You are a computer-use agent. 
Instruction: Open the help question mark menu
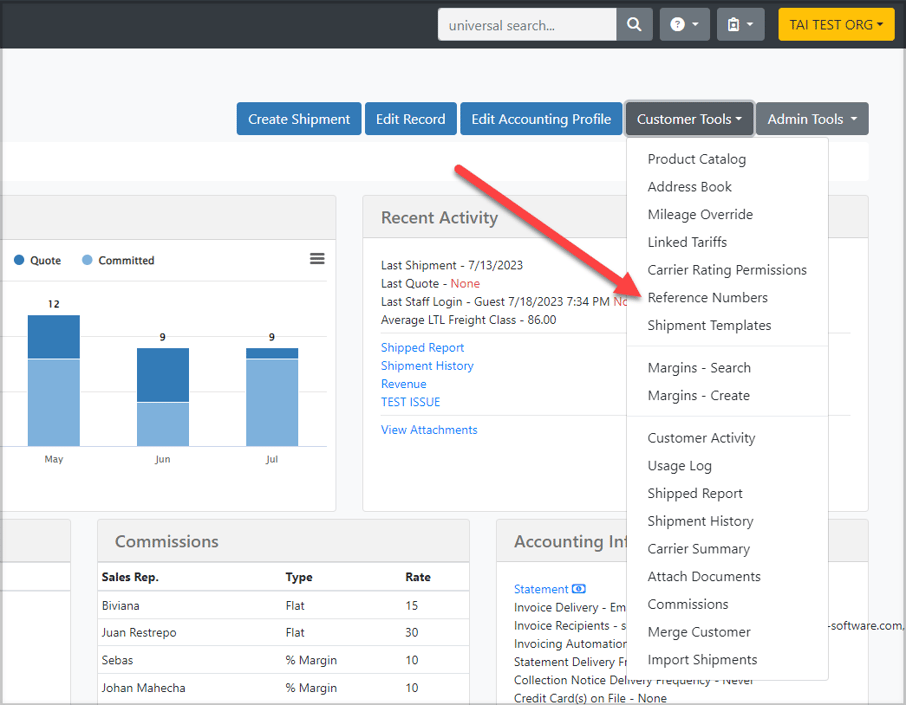pos(684,24)
